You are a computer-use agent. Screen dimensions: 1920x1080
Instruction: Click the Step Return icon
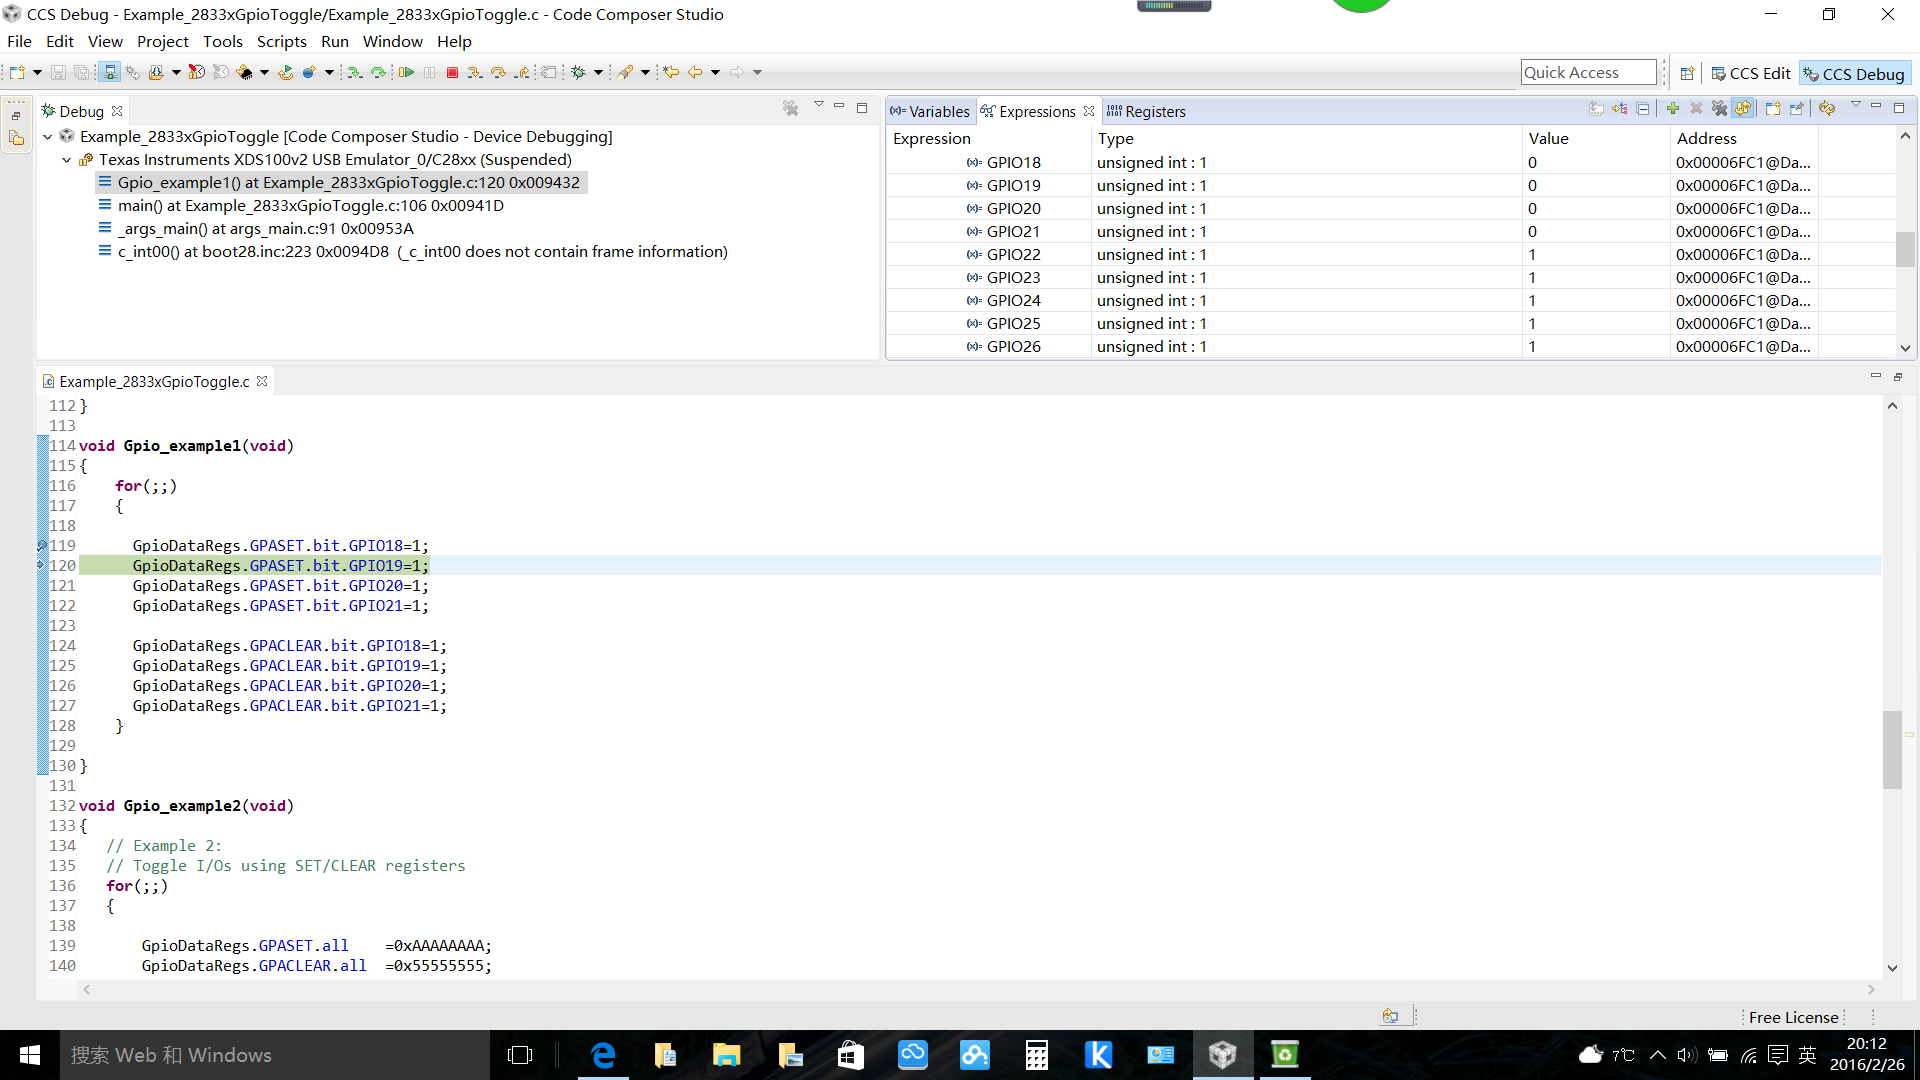(523, 72)
